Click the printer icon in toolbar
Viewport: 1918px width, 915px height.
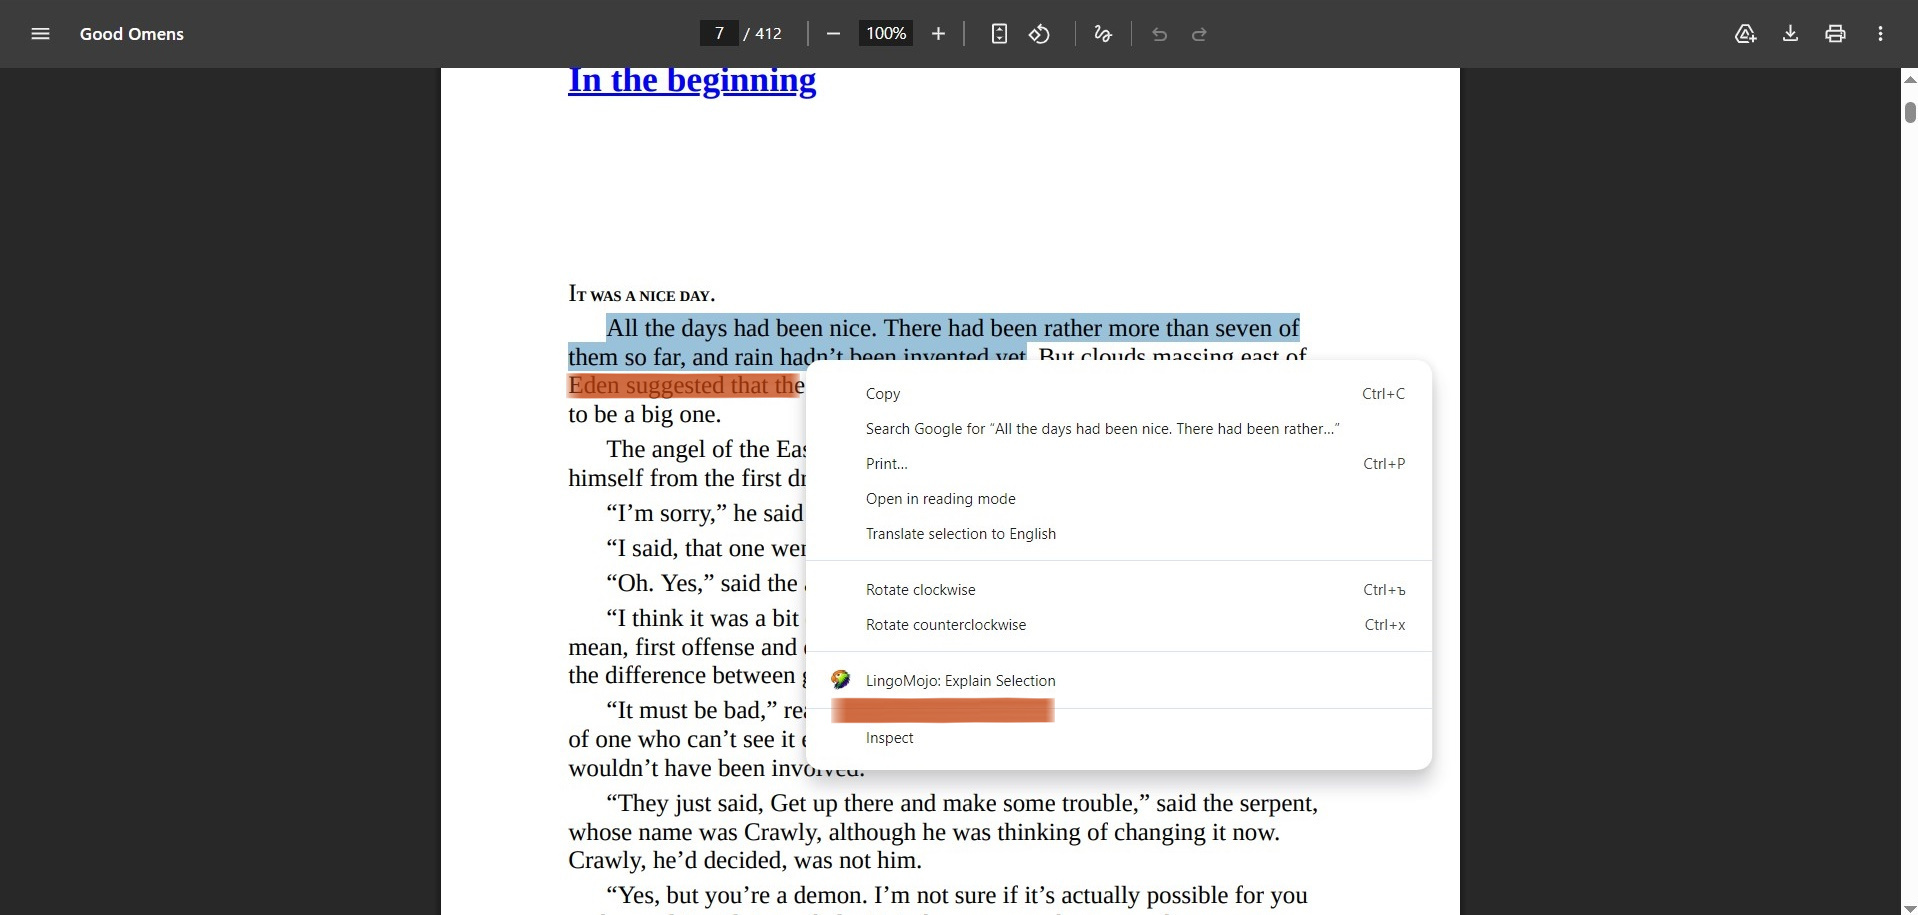(x=1835, y=34)
